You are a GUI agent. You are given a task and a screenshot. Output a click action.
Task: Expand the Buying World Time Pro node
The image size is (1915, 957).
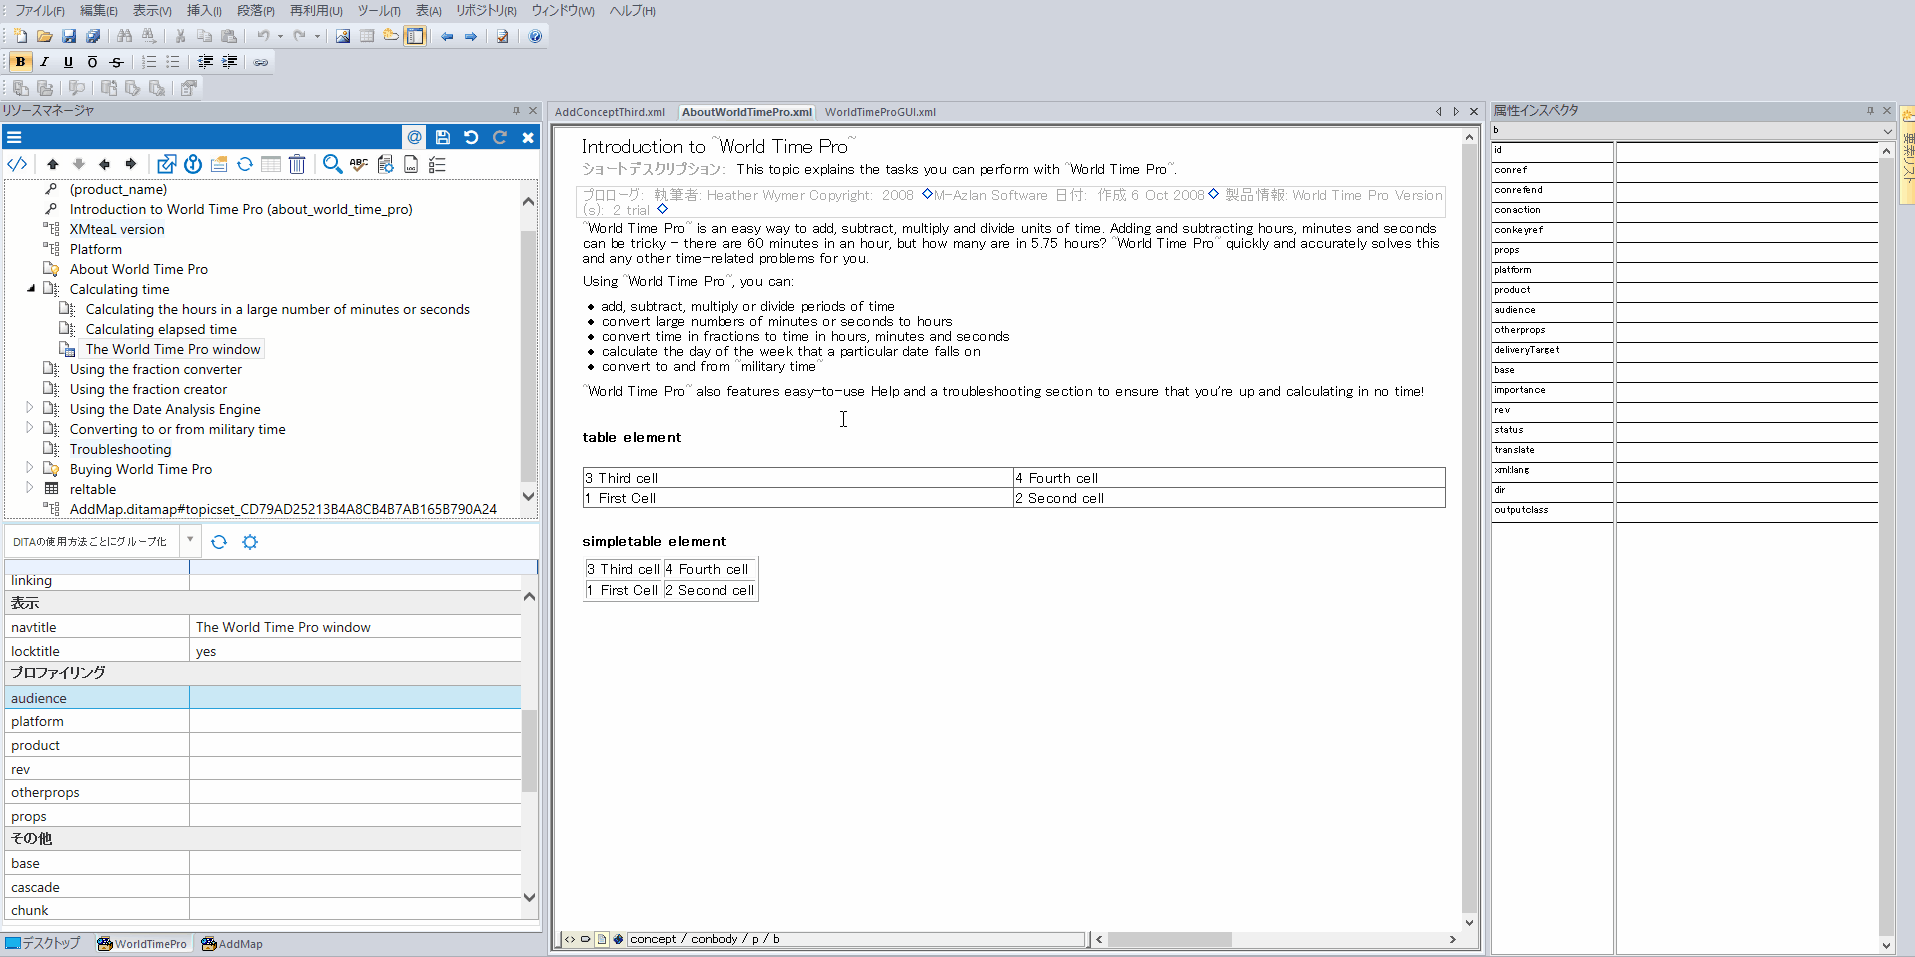[30, 468]
